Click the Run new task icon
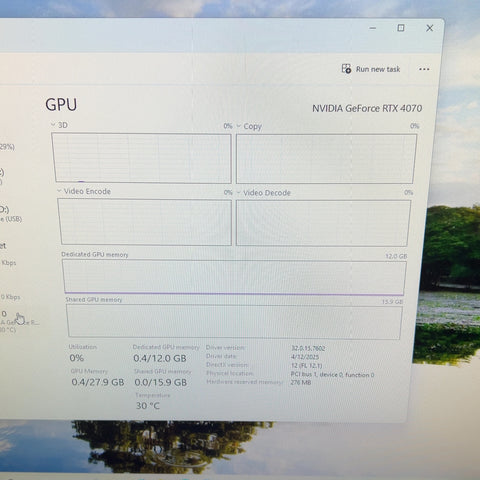 coord(346,69)
